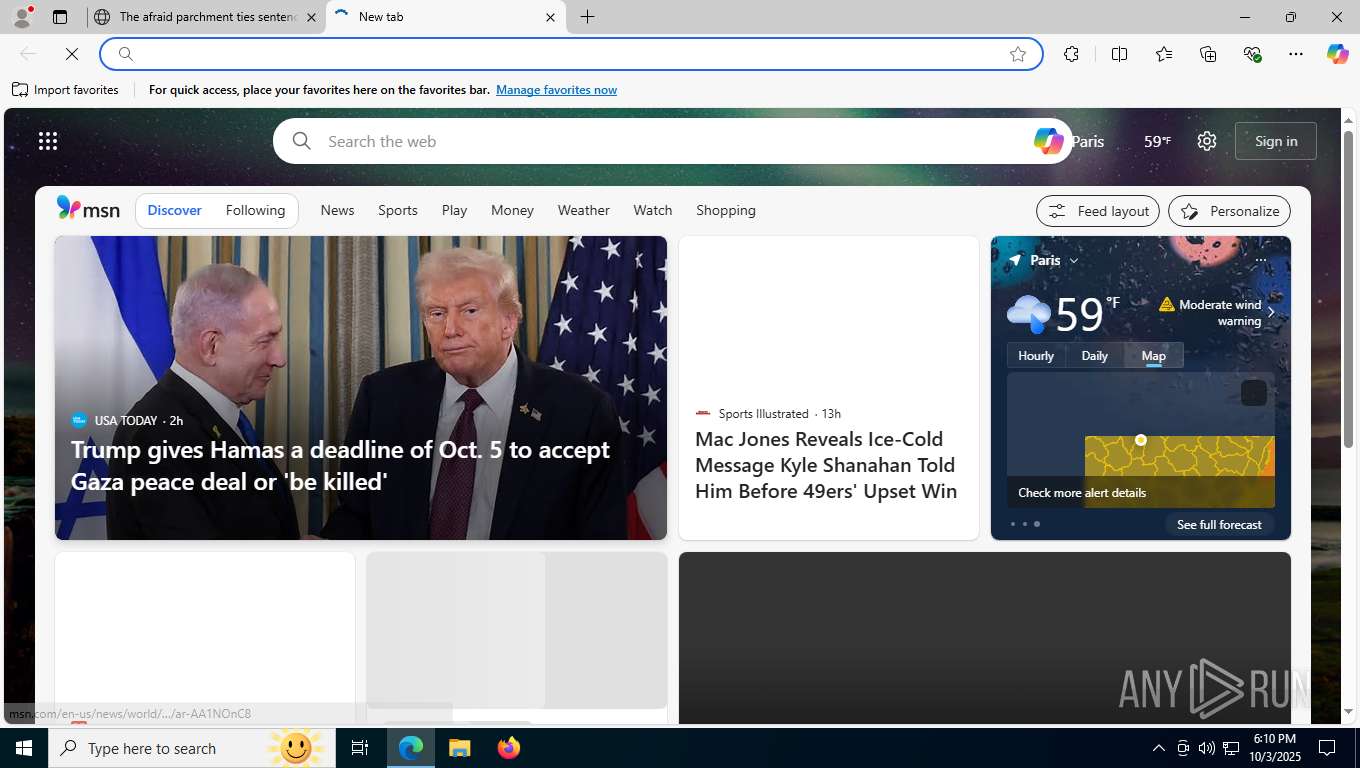Open page settings gear icon
This screenshot has width=1360, height=768.
click(x=1207, y=141)
